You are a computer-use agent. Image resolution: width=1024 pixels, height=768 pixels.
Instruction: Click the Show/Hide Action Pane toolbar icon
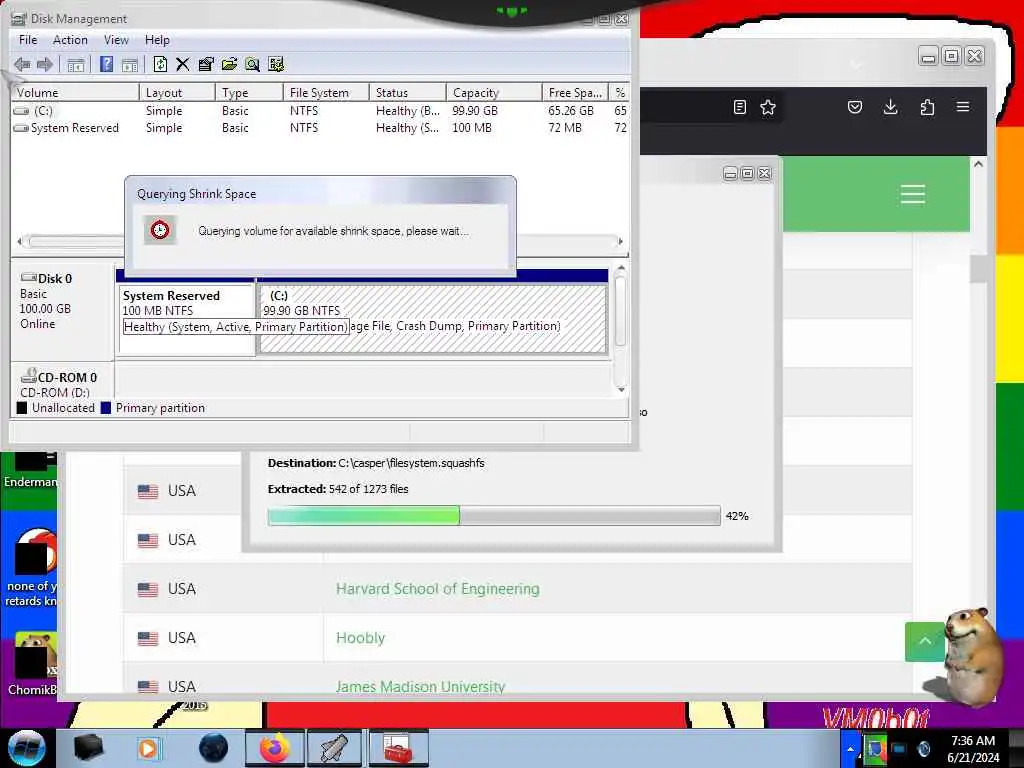coord(129,64)
